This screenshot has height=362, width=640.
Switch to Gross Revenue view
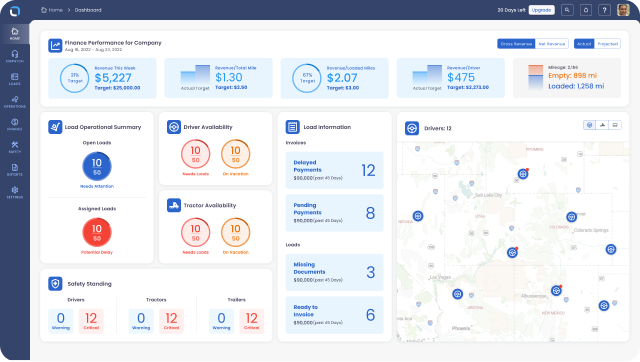(516, 44)
